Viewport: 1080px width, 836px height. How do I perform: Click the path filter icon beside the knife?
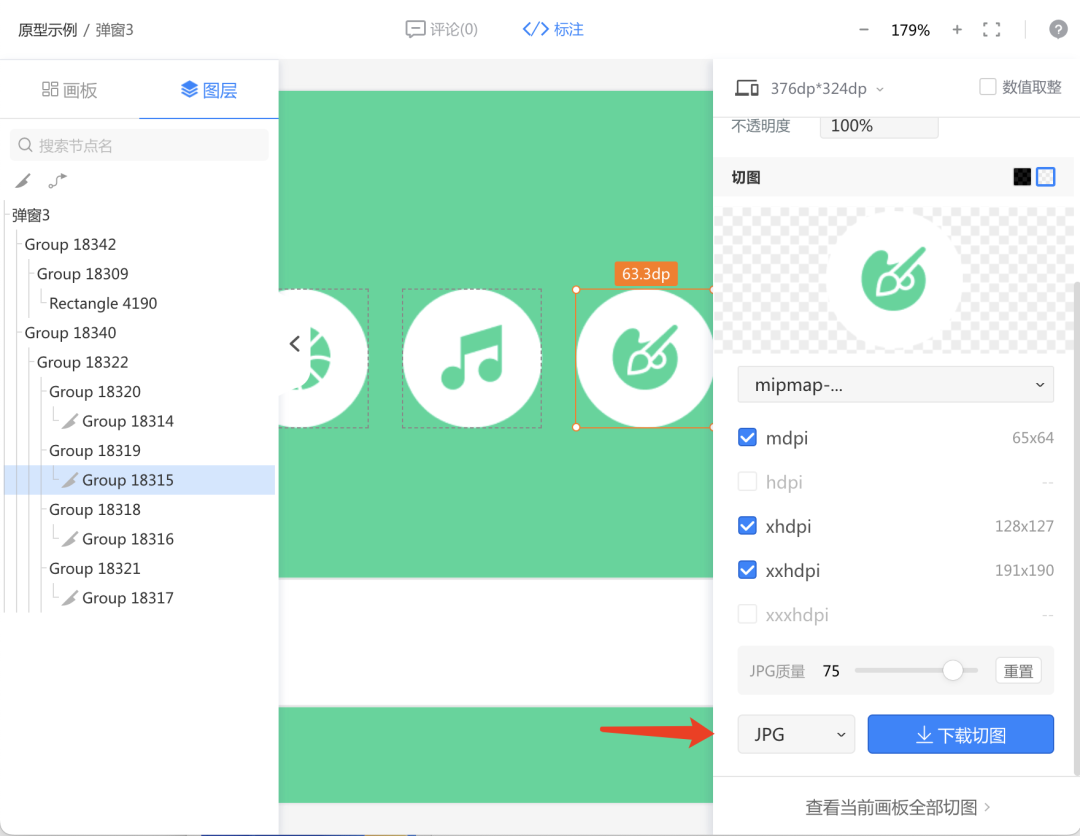click(x=58, y=181)
